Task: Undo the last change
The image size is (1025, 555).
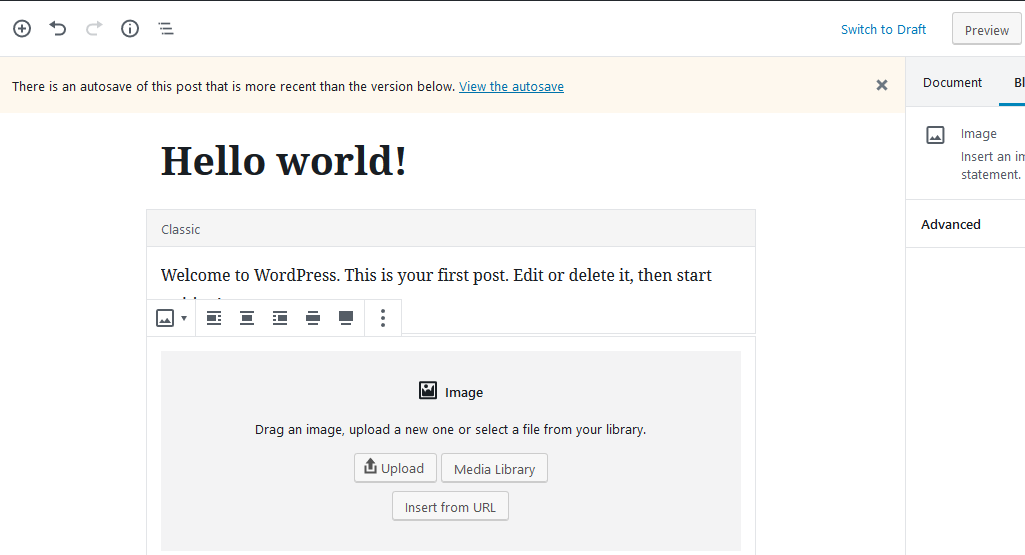Action: (58, 29)
